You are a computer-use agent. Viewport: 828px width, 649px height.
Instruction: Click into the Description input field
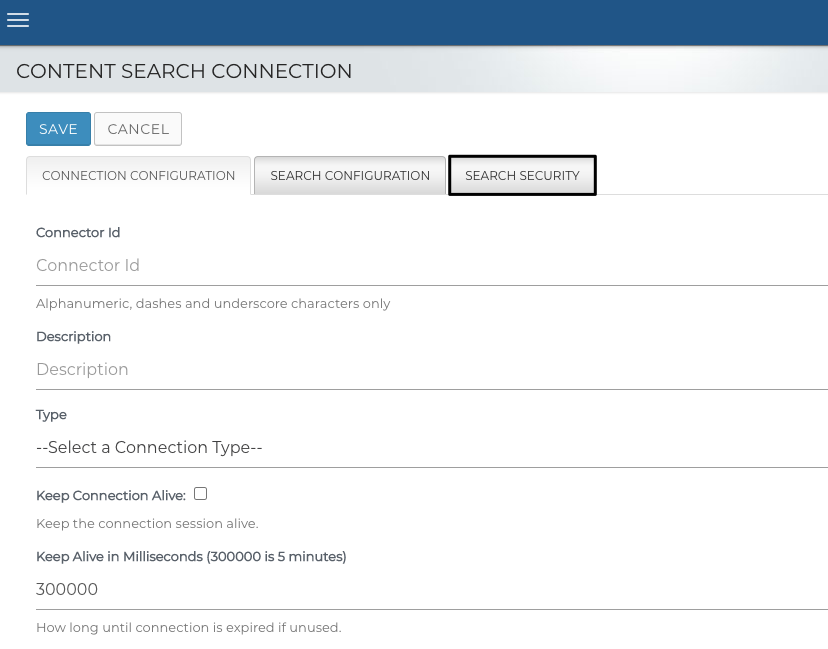430,370
